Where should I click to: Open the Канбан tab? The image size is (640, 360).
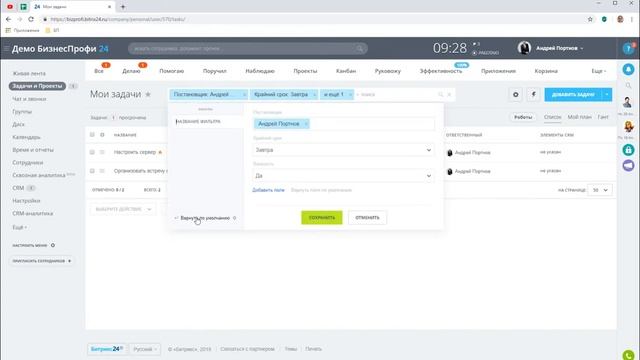(346, 71)
